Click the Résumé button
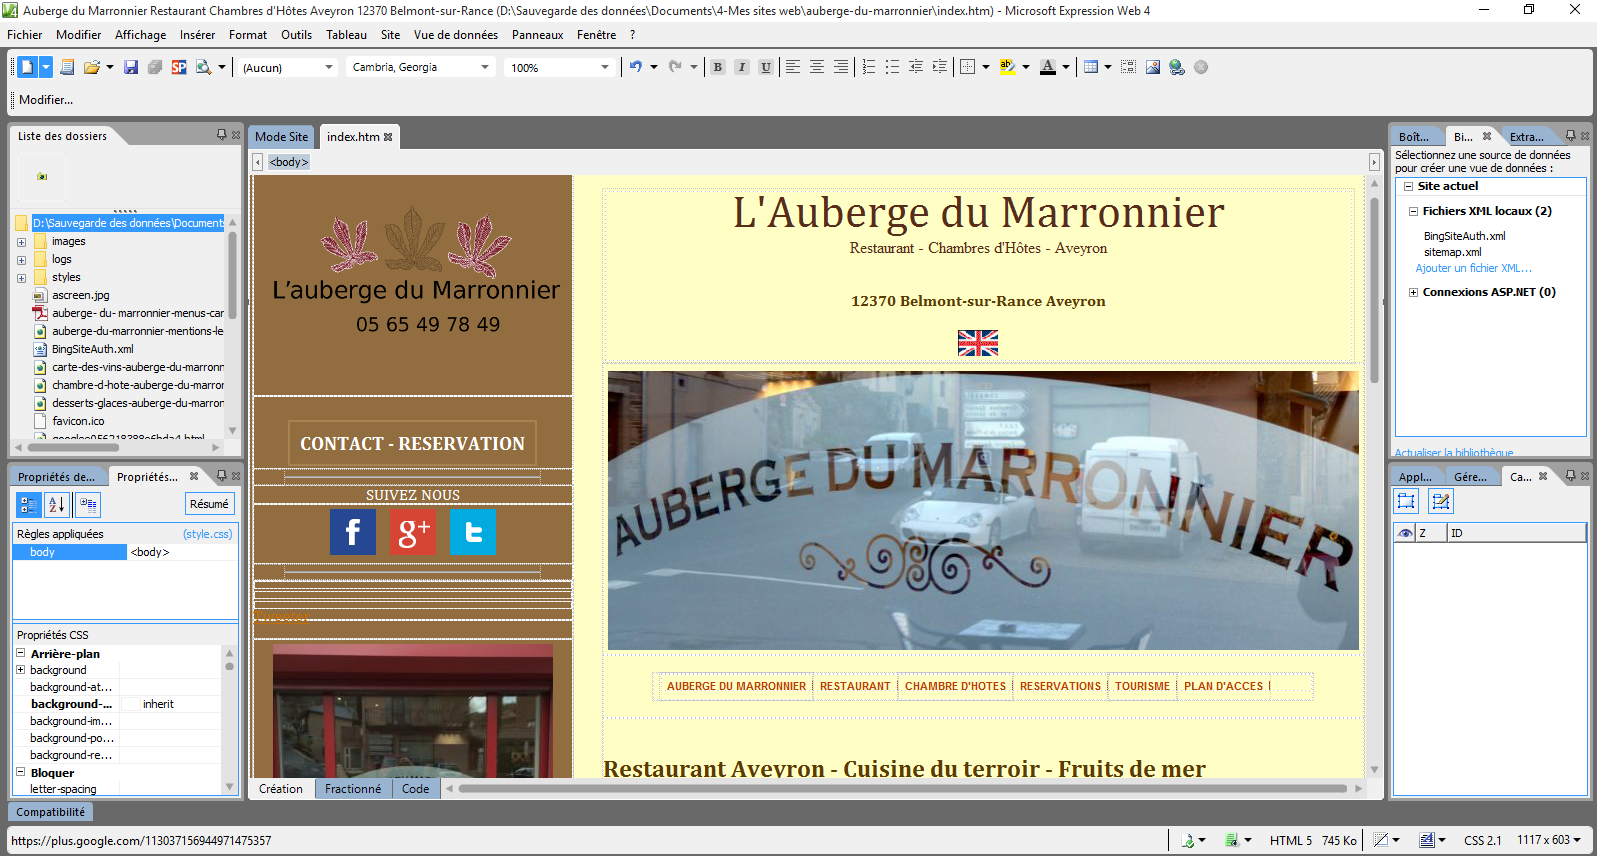Viewport: 1597px width, 856px height. coord(209,504)
